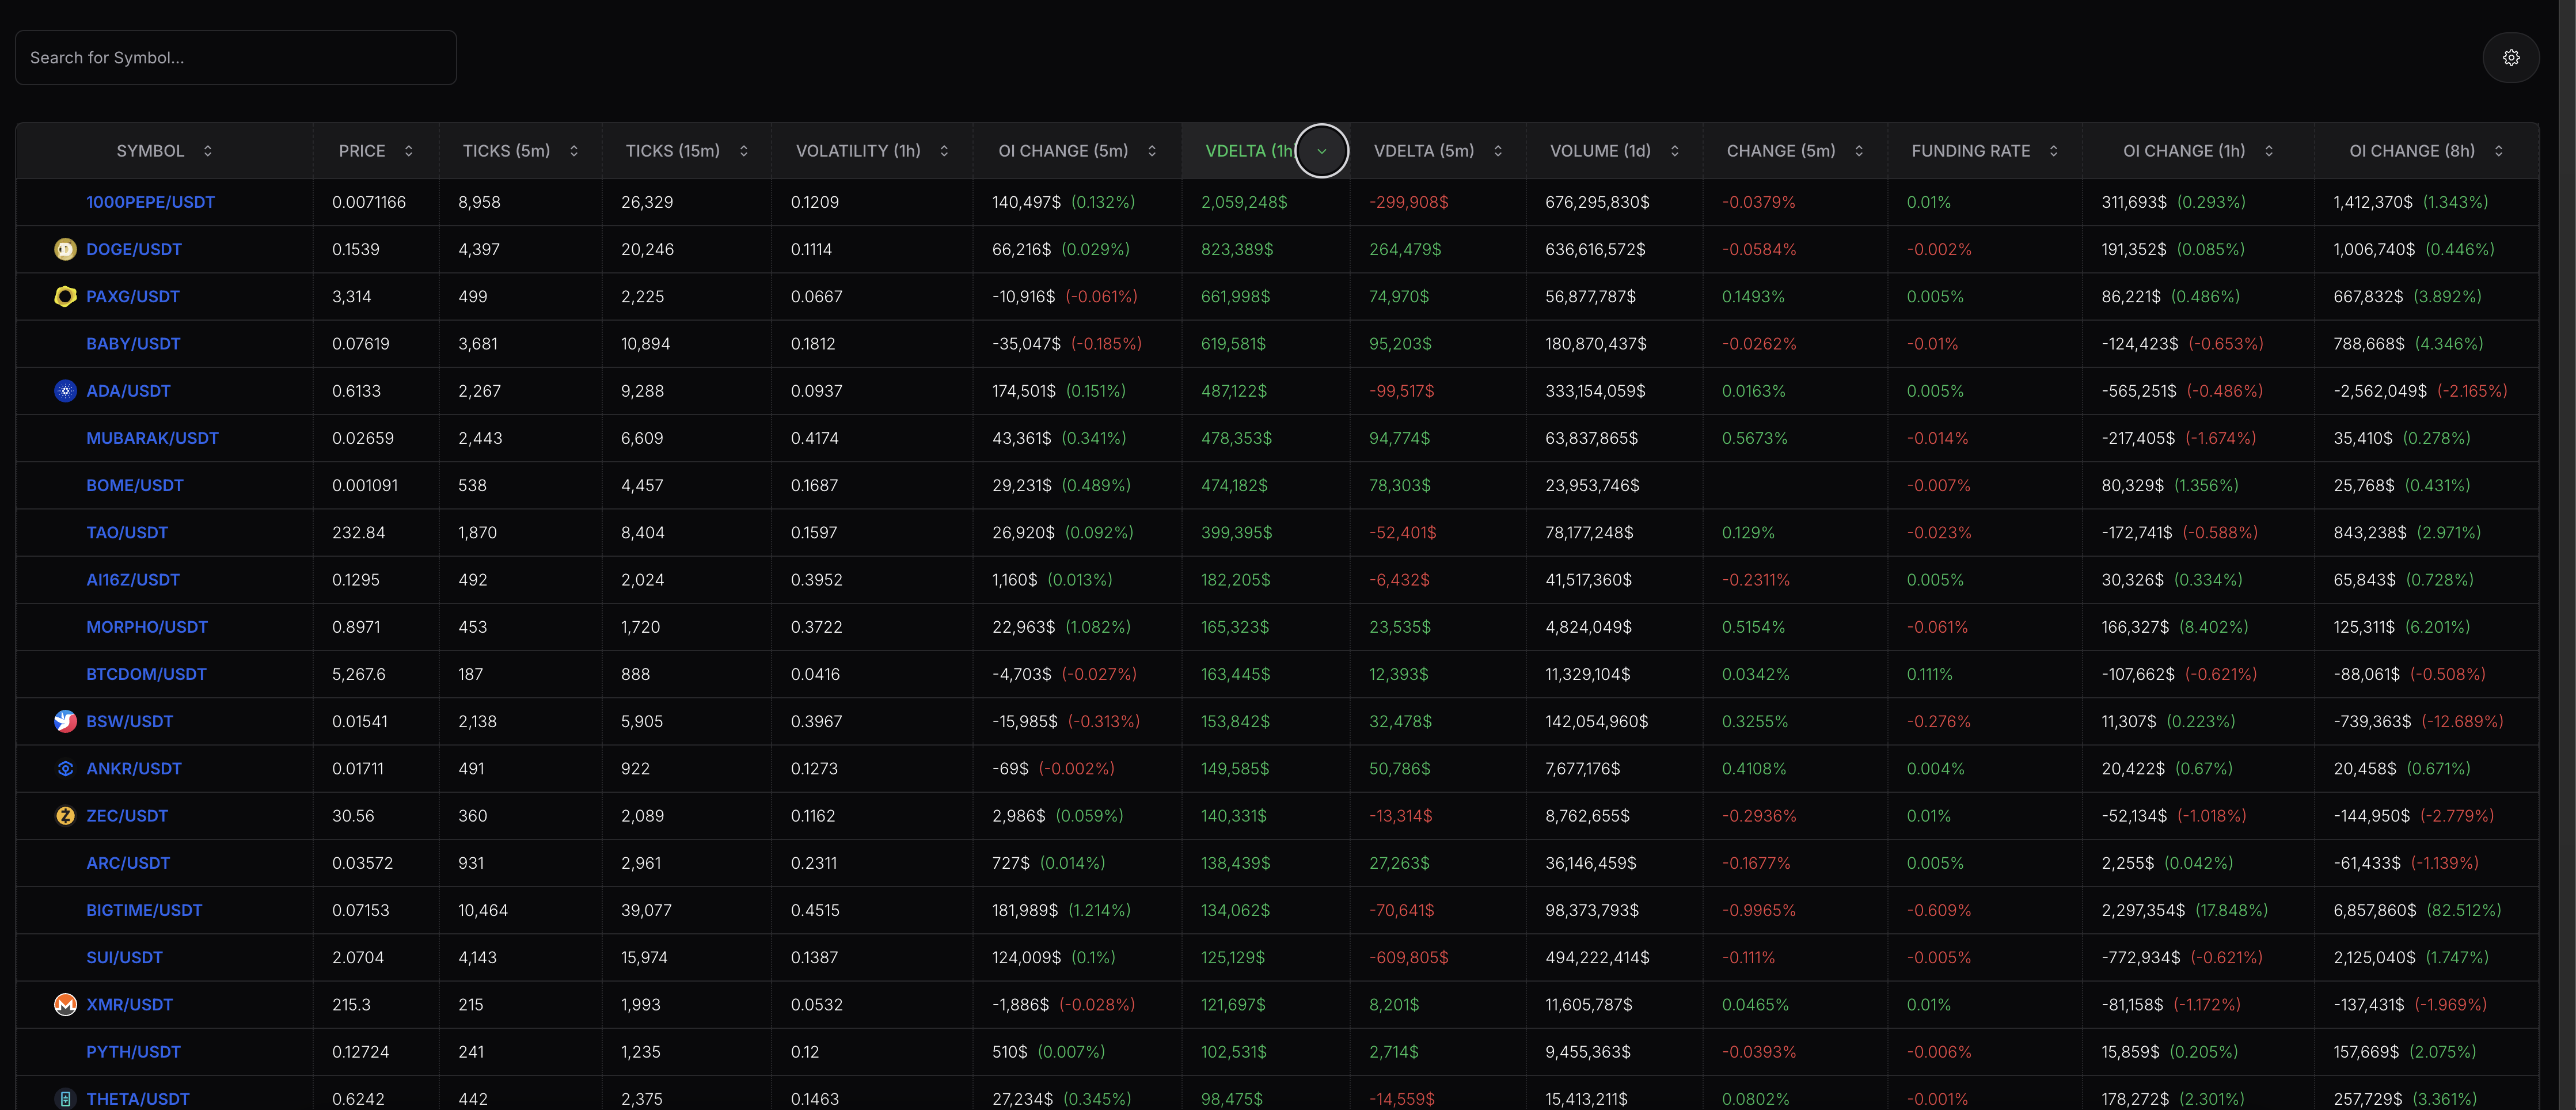This screenshot has height=1110, width=2576.
Task: Click the ANKR coin icon
Action: (x=65, y=768)
